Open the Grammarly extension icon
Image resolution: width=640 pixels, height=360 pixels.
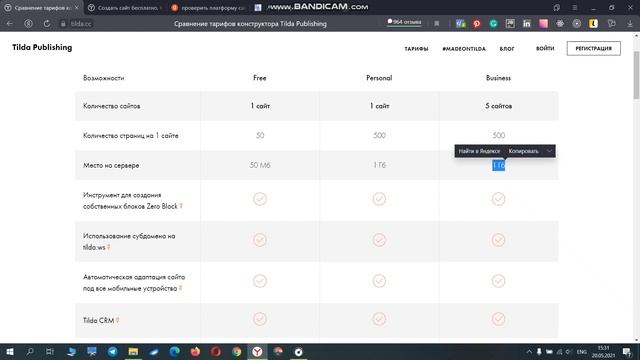[493, 24]
